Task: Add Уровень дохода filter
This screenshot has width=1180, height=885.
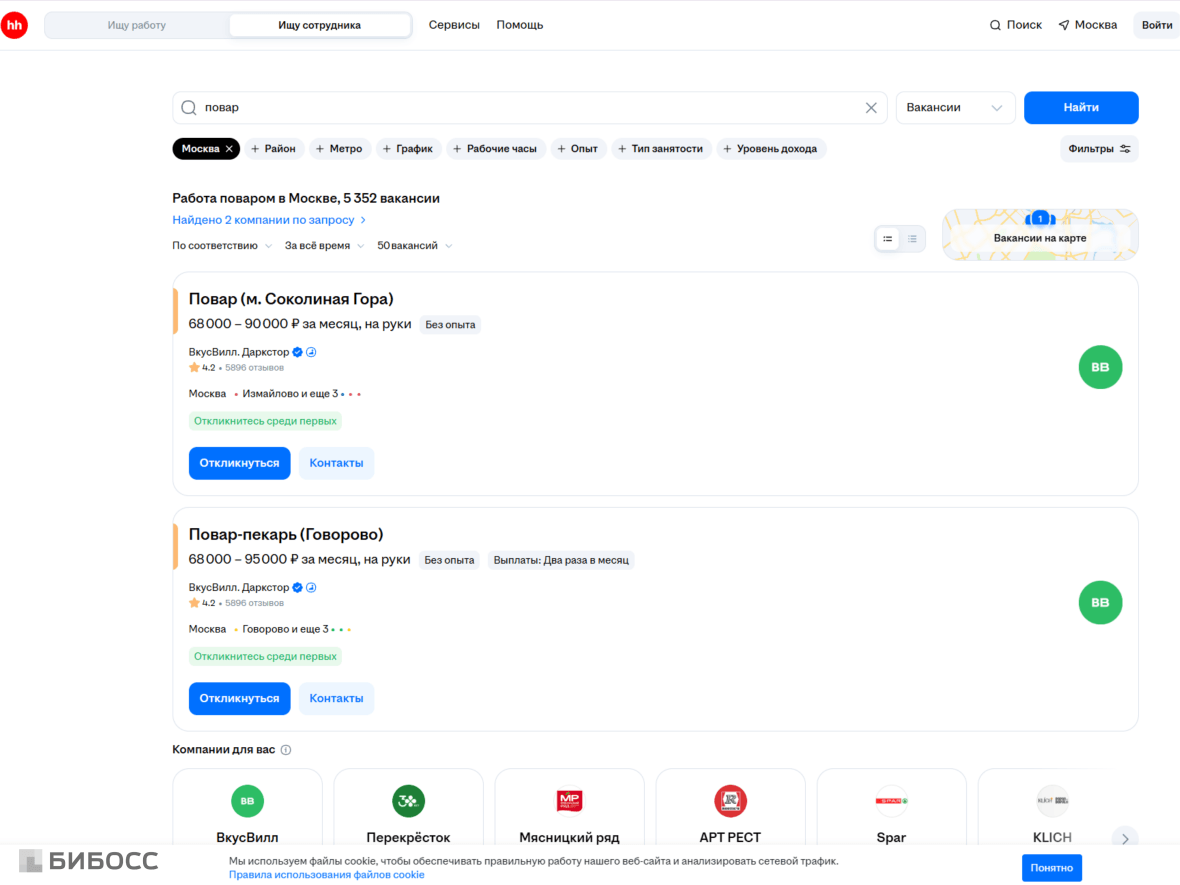Action: pyautogui.click(x=771, y=149)
